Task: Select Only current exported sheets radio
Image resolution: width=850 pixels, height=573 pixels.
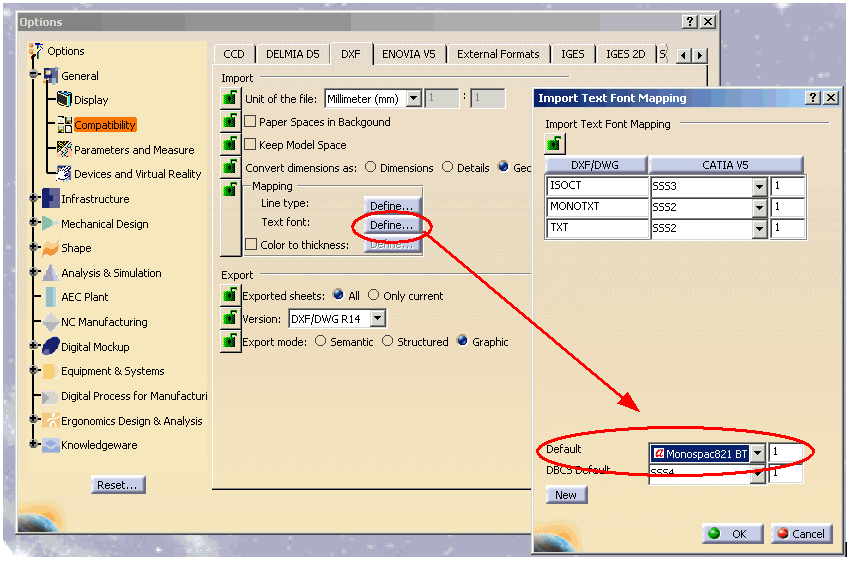Action: 374,295
